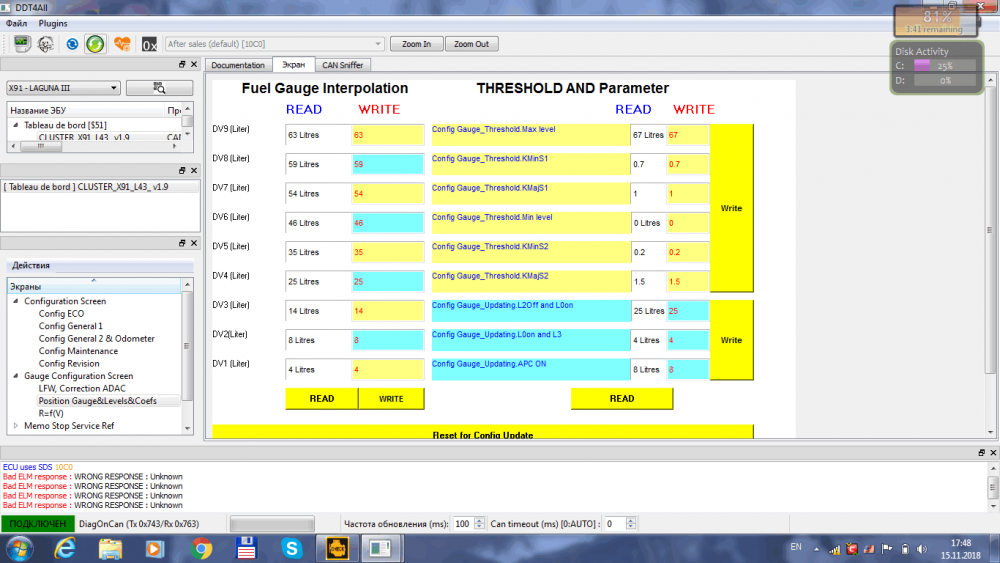Open Windows Explorer from the taskbar
Viewport: 1000px width, 563px height.
110,548
